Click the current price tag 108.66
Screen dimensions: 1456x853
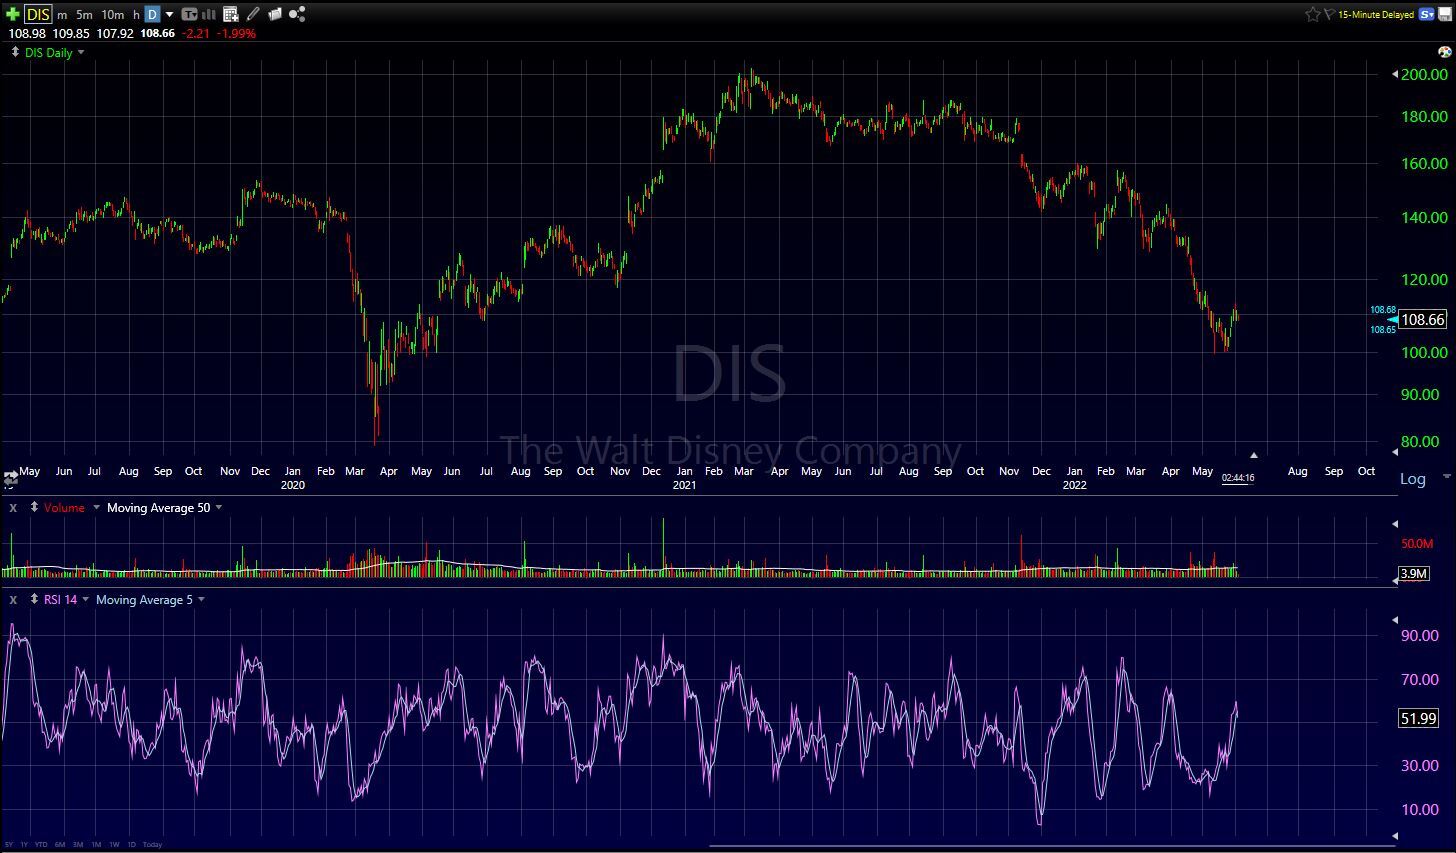click(x=1423, y=320)
